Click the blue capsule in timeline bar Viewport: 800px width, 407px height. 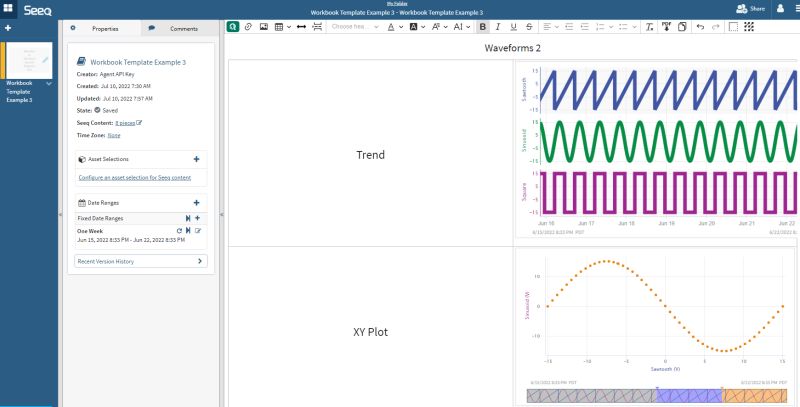pyautogui.click(x=689, y=396)
